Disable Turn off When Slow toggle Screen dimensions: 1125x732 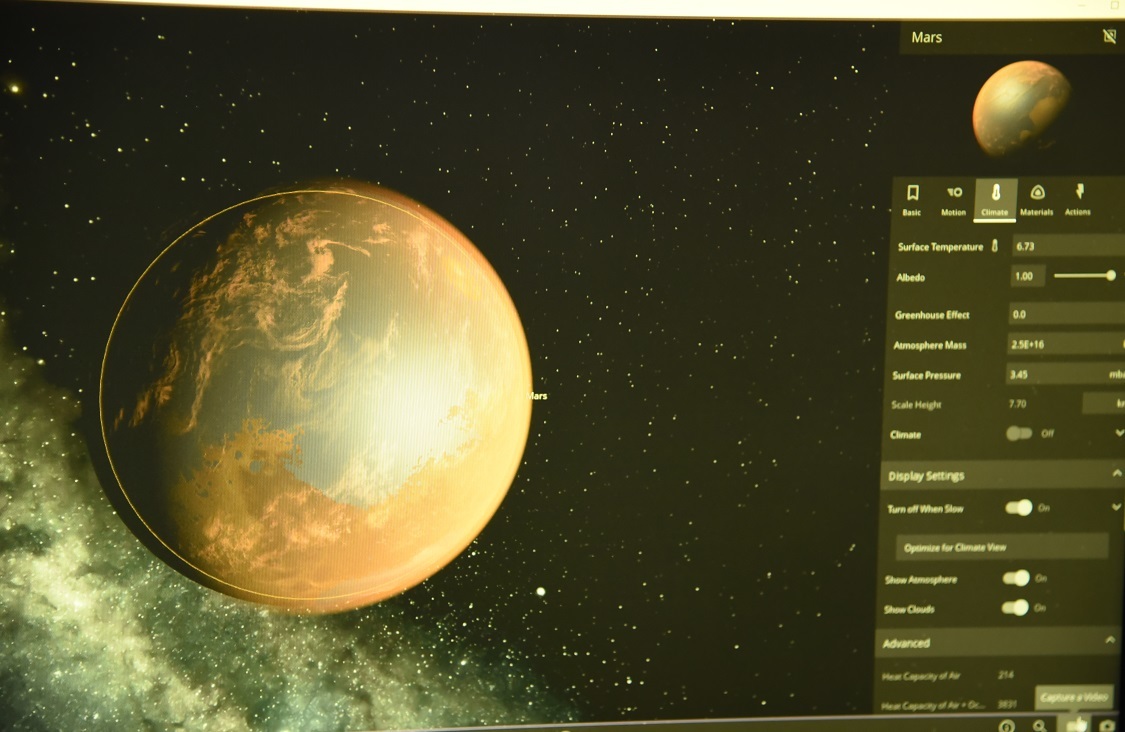1018,508
